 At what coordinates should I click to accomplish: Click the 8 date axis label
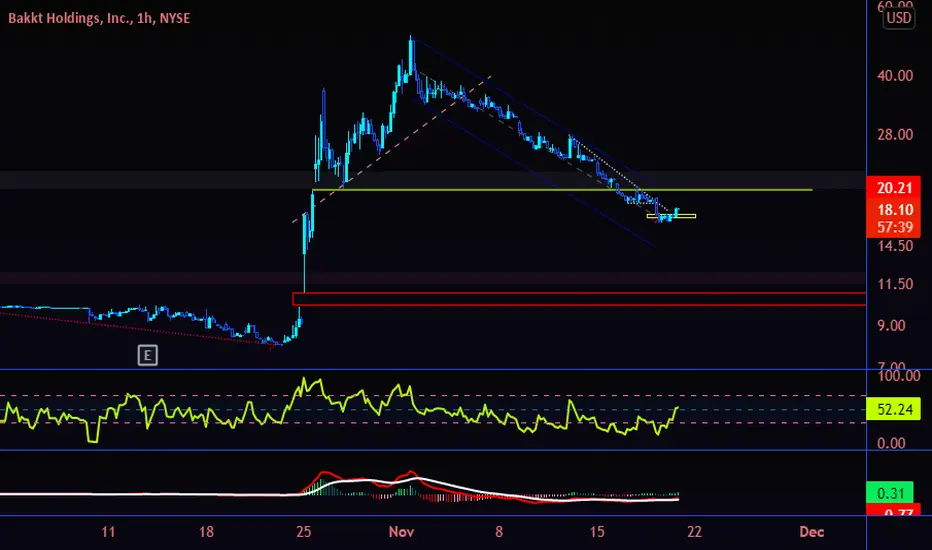[x=499, y=532]
